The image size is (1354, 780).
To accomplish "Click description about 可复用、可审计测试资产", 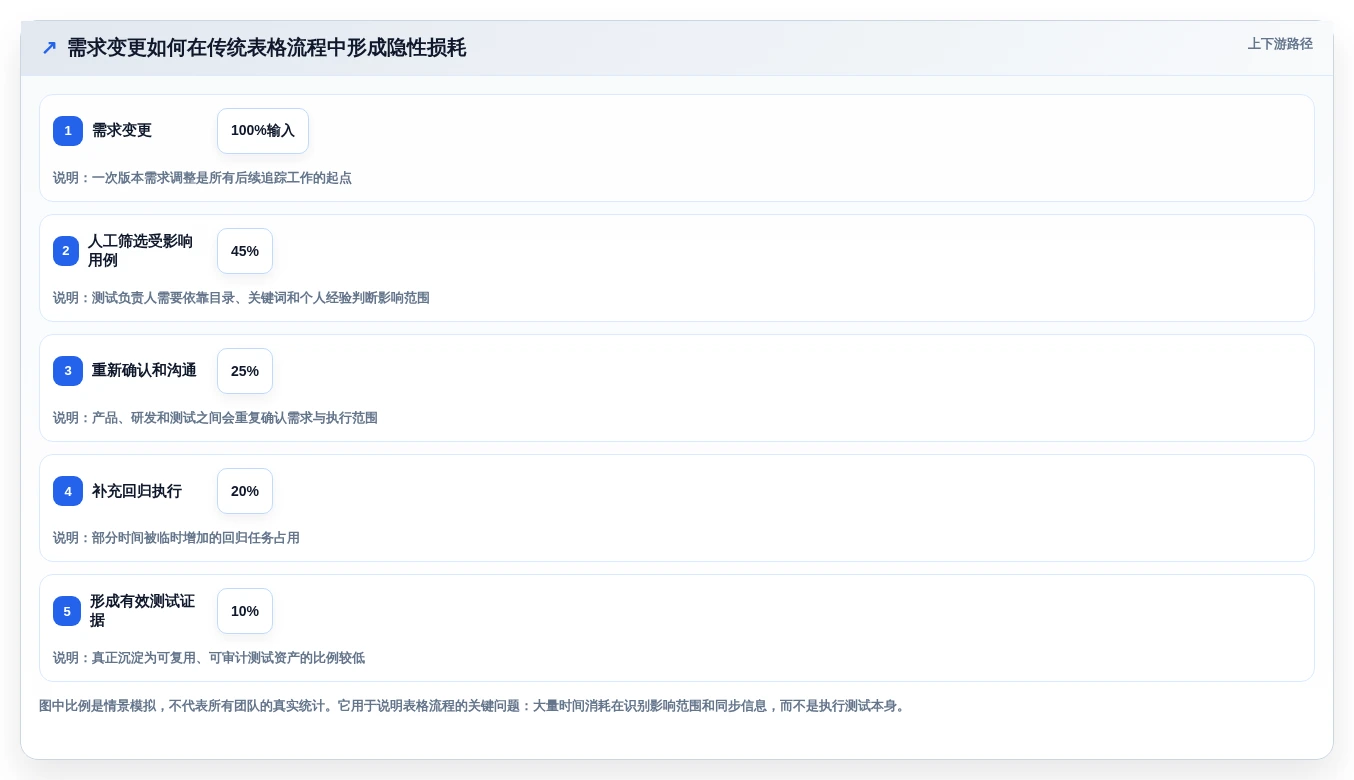I will pos(209,658).
